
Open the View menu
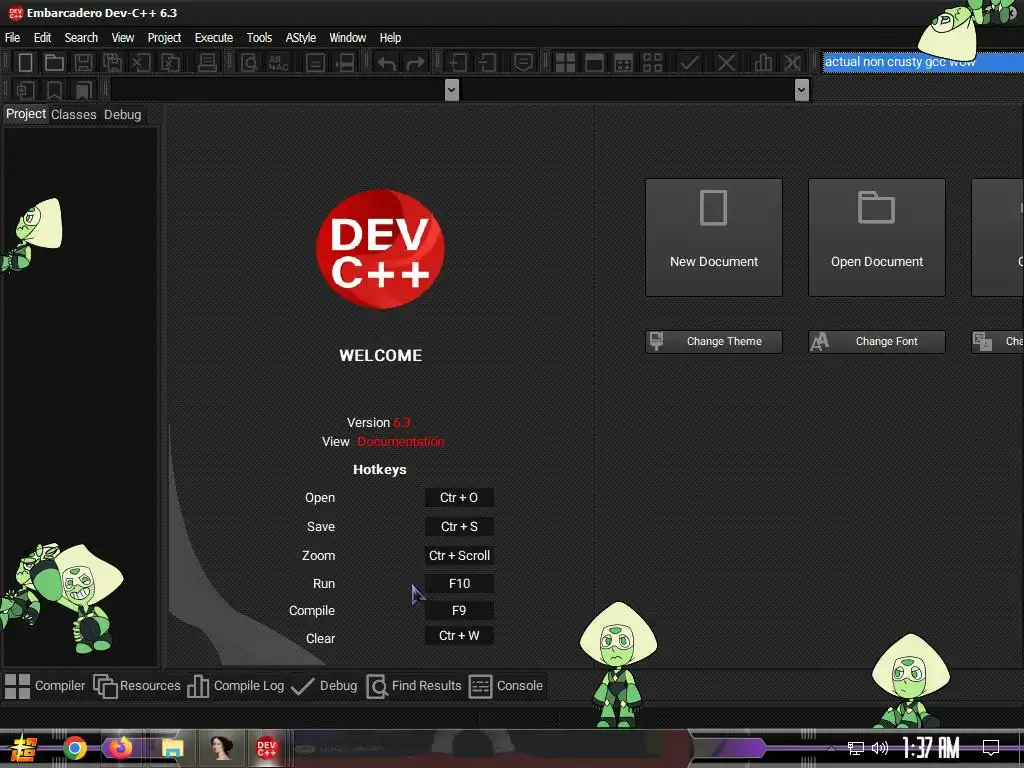coord(122,38)
